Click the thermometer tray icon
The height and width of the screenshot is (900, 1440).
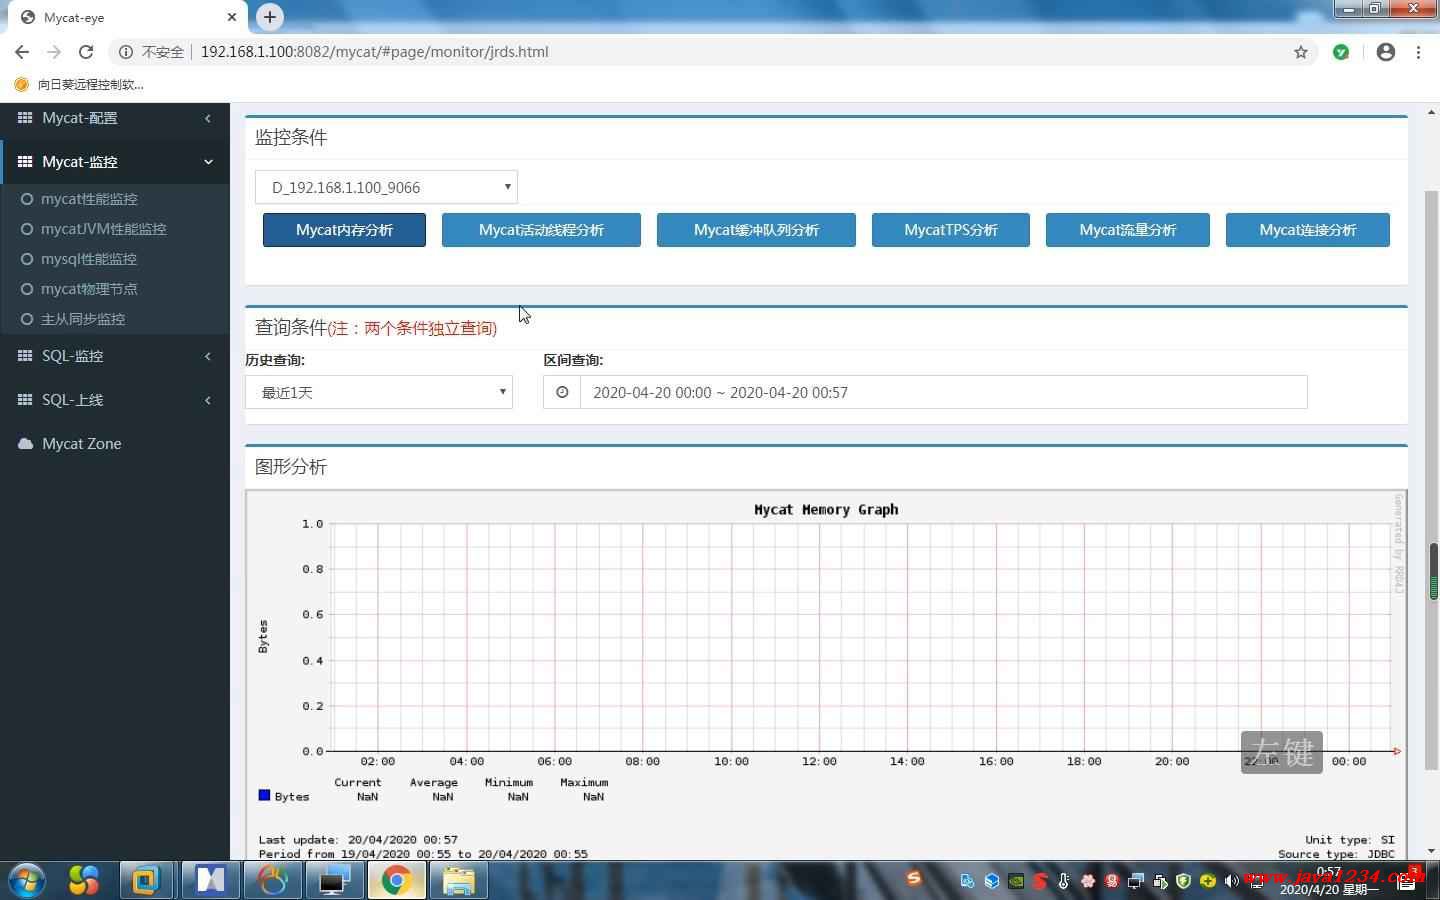pos(1063,881)
